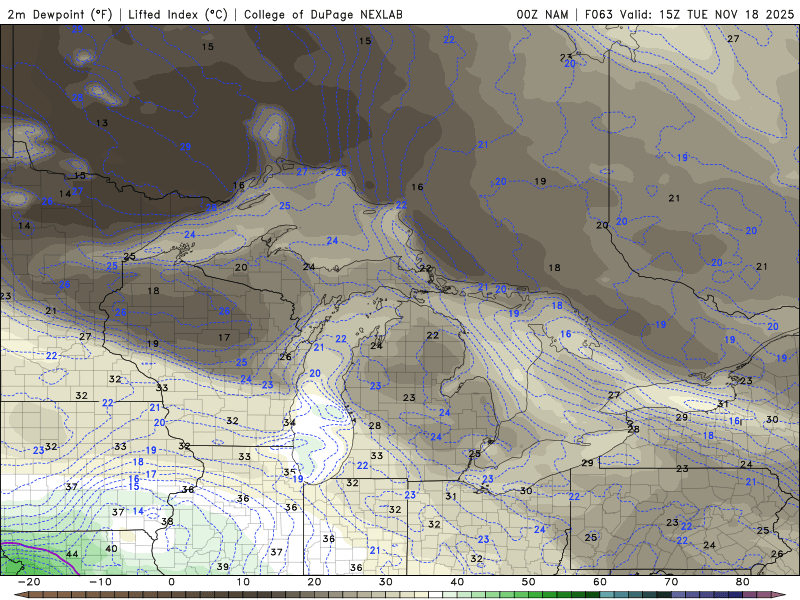Click the "80" color scale label
800x600 pixels.
pos(743,582)
